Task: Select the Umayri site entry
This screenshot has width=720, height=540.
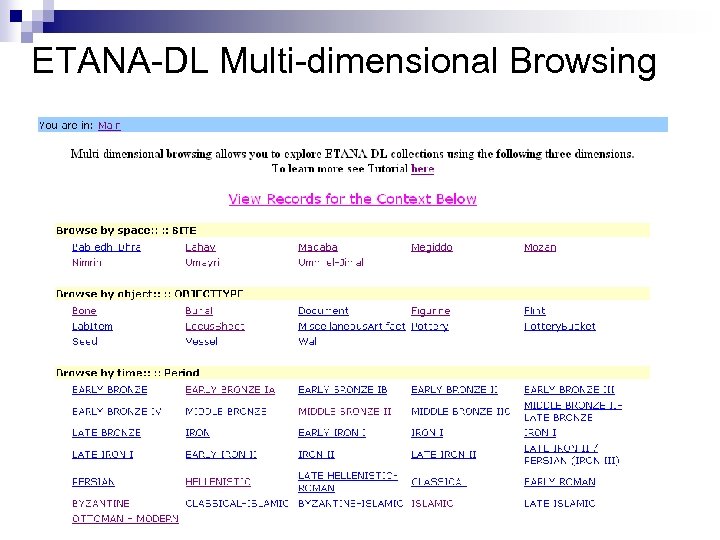Action: [x=202, y=263]
